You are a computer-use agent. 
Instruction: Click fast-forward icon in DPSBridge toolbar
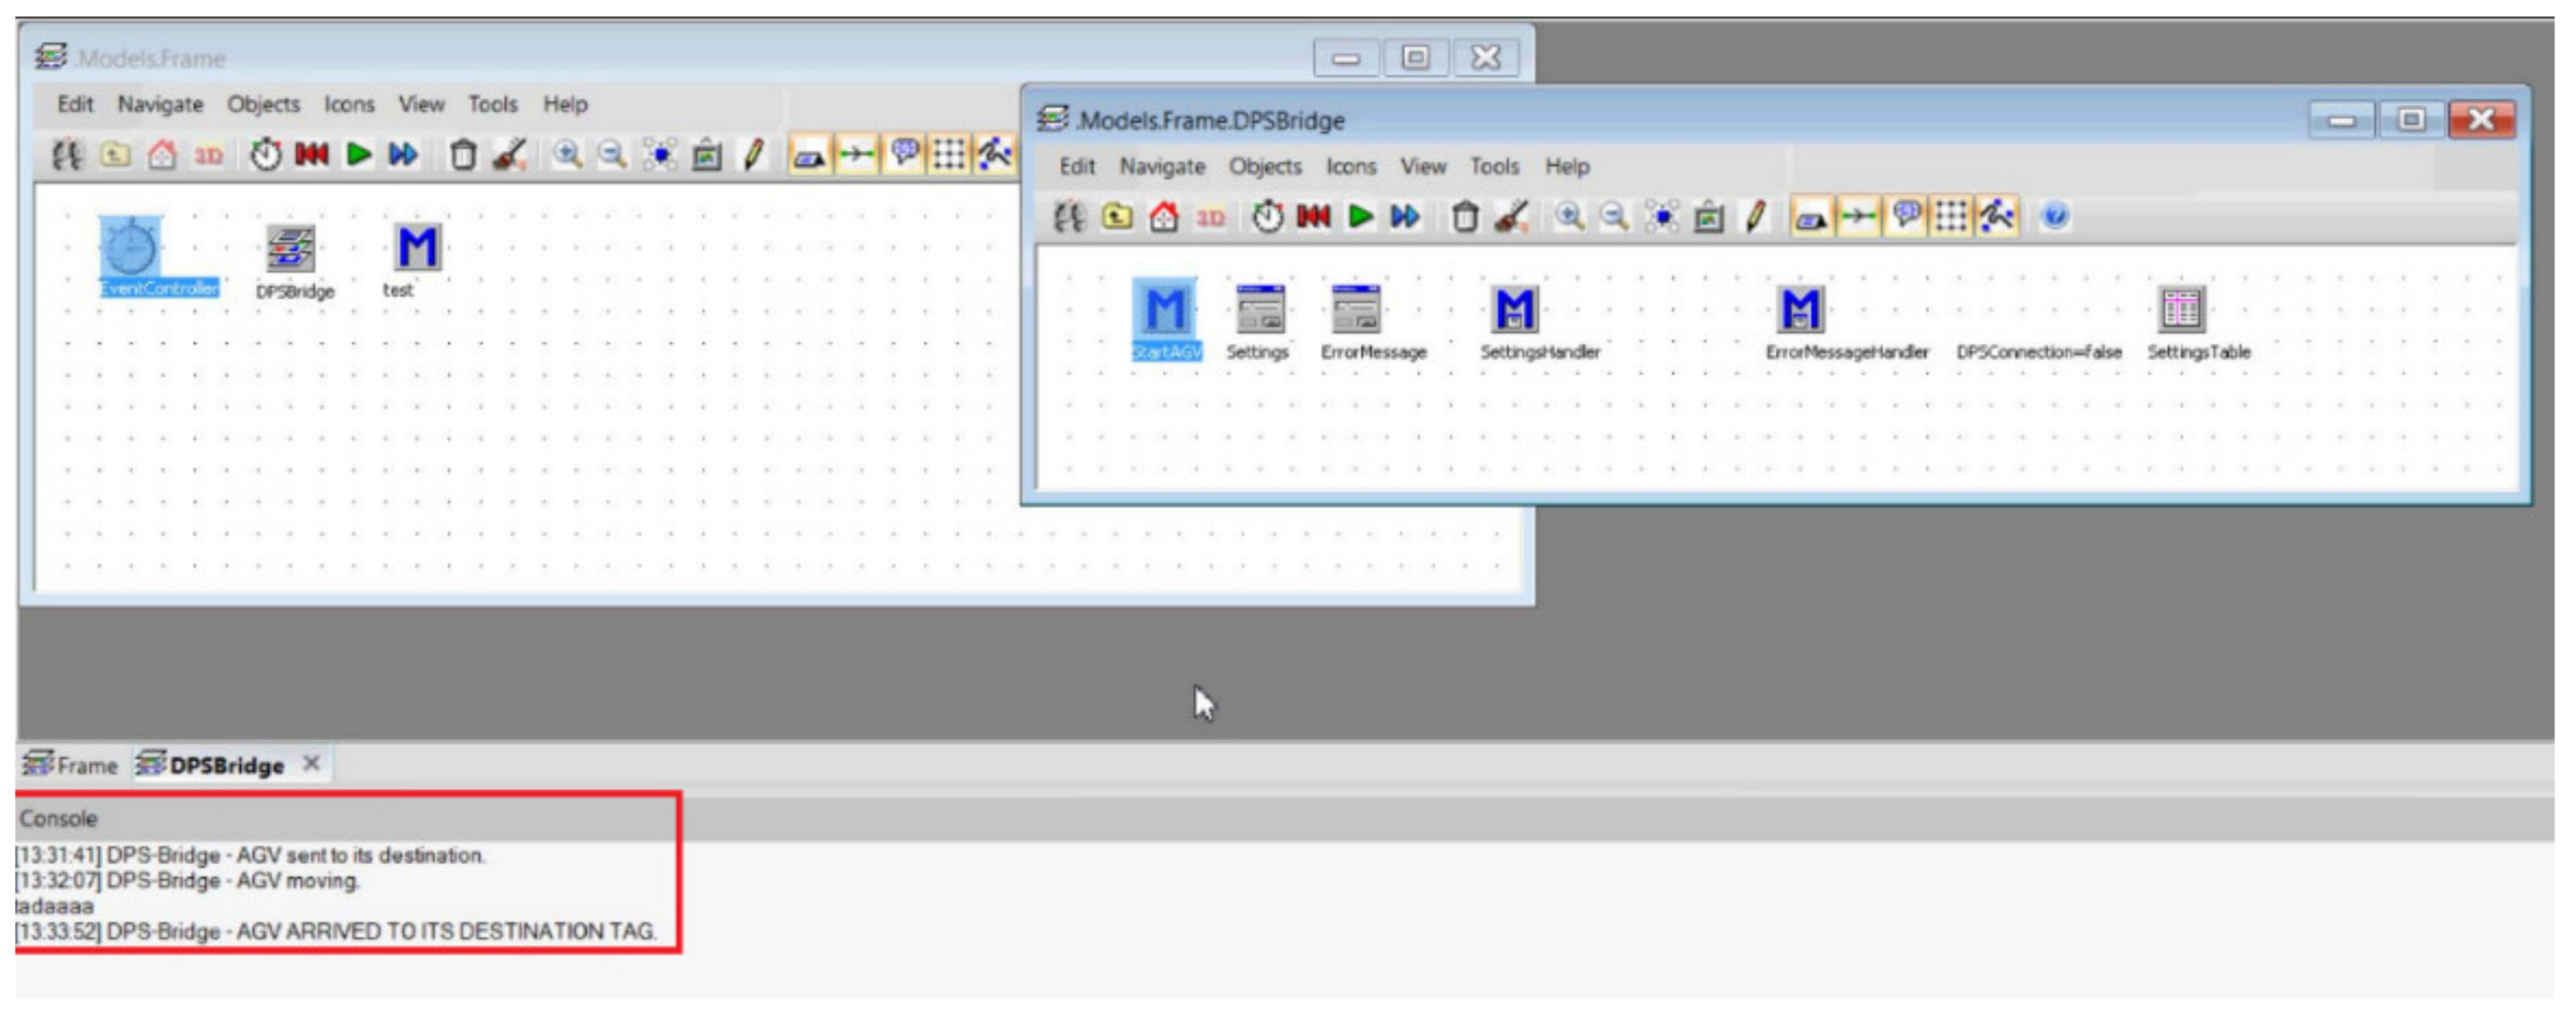pyautogui.click(x=1406, y=216)
